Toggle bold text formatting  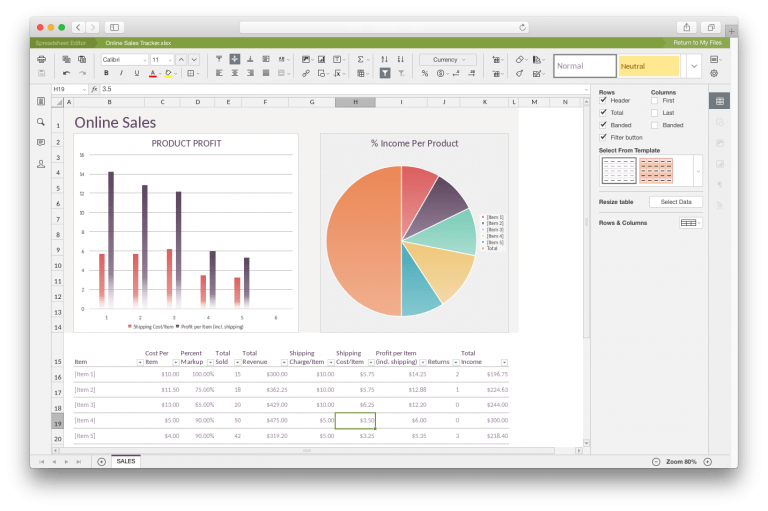pos(107,73)
